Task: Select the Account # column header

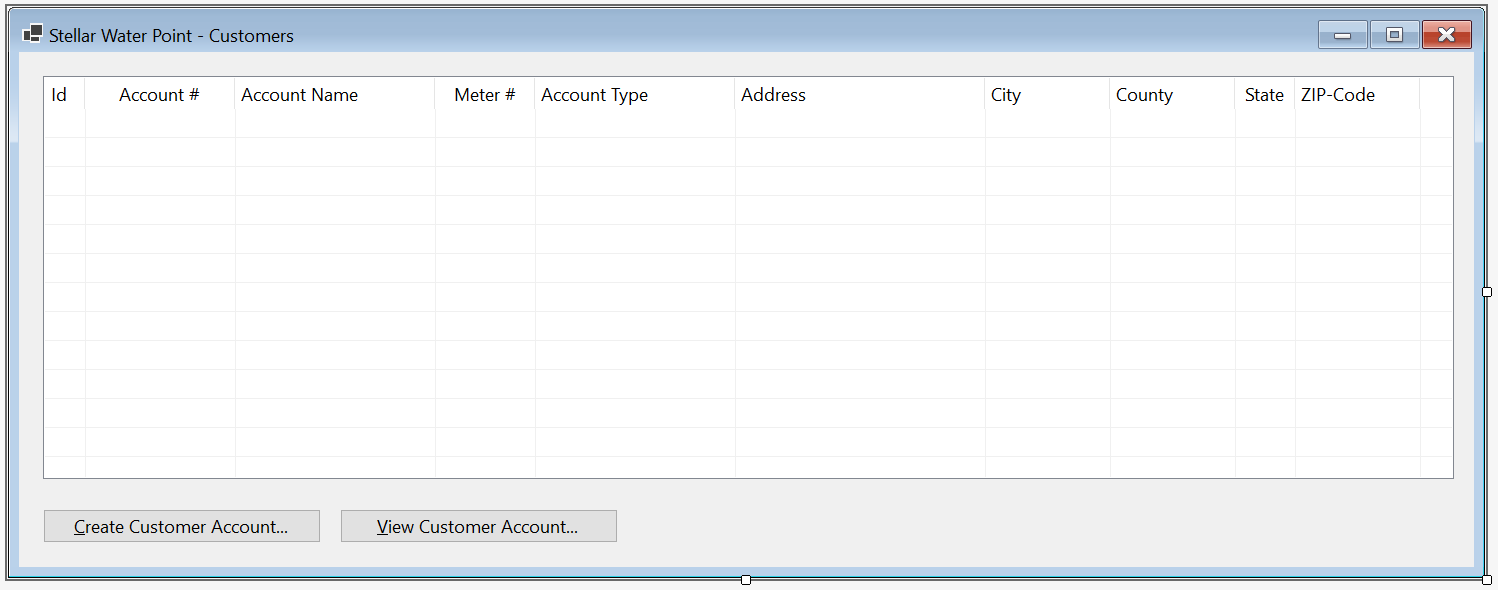Action: point(160,95)
